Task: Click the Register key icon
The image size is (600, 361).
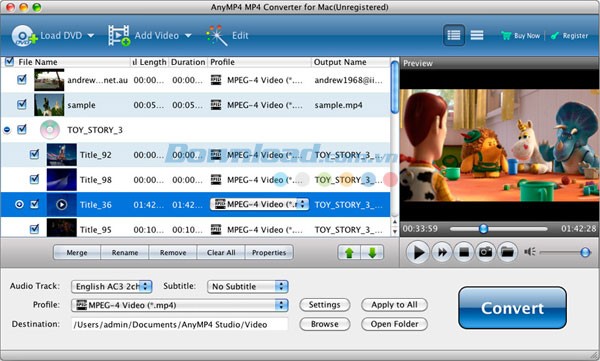Action: tap(554, 36)
